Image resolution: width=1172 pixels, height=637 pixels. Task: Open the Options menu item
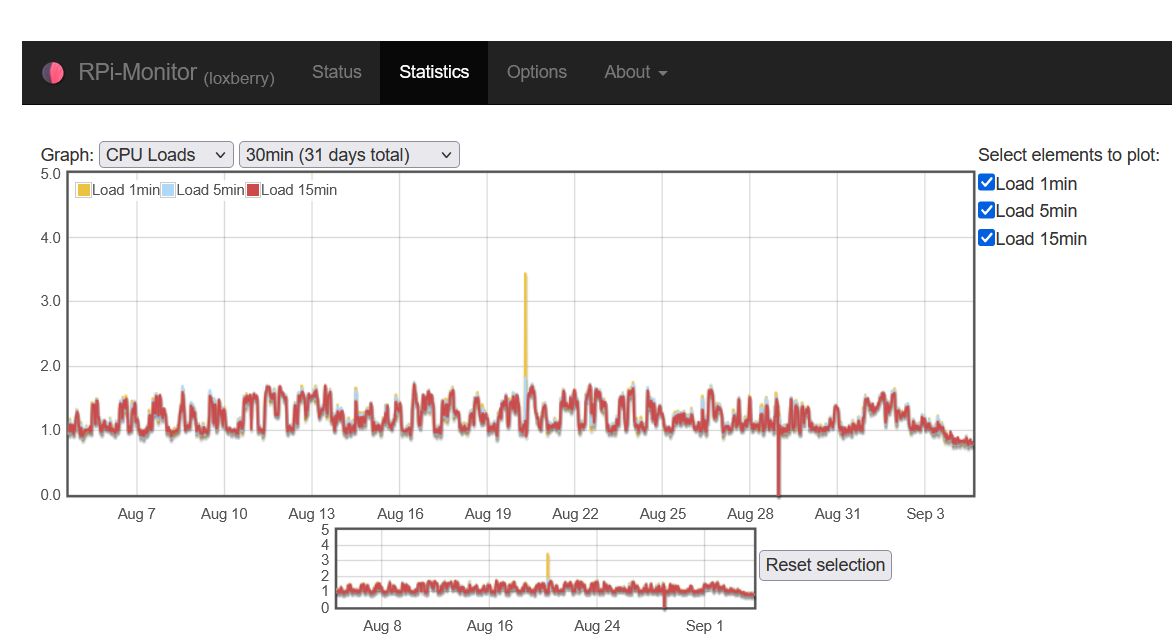(537, 72)
